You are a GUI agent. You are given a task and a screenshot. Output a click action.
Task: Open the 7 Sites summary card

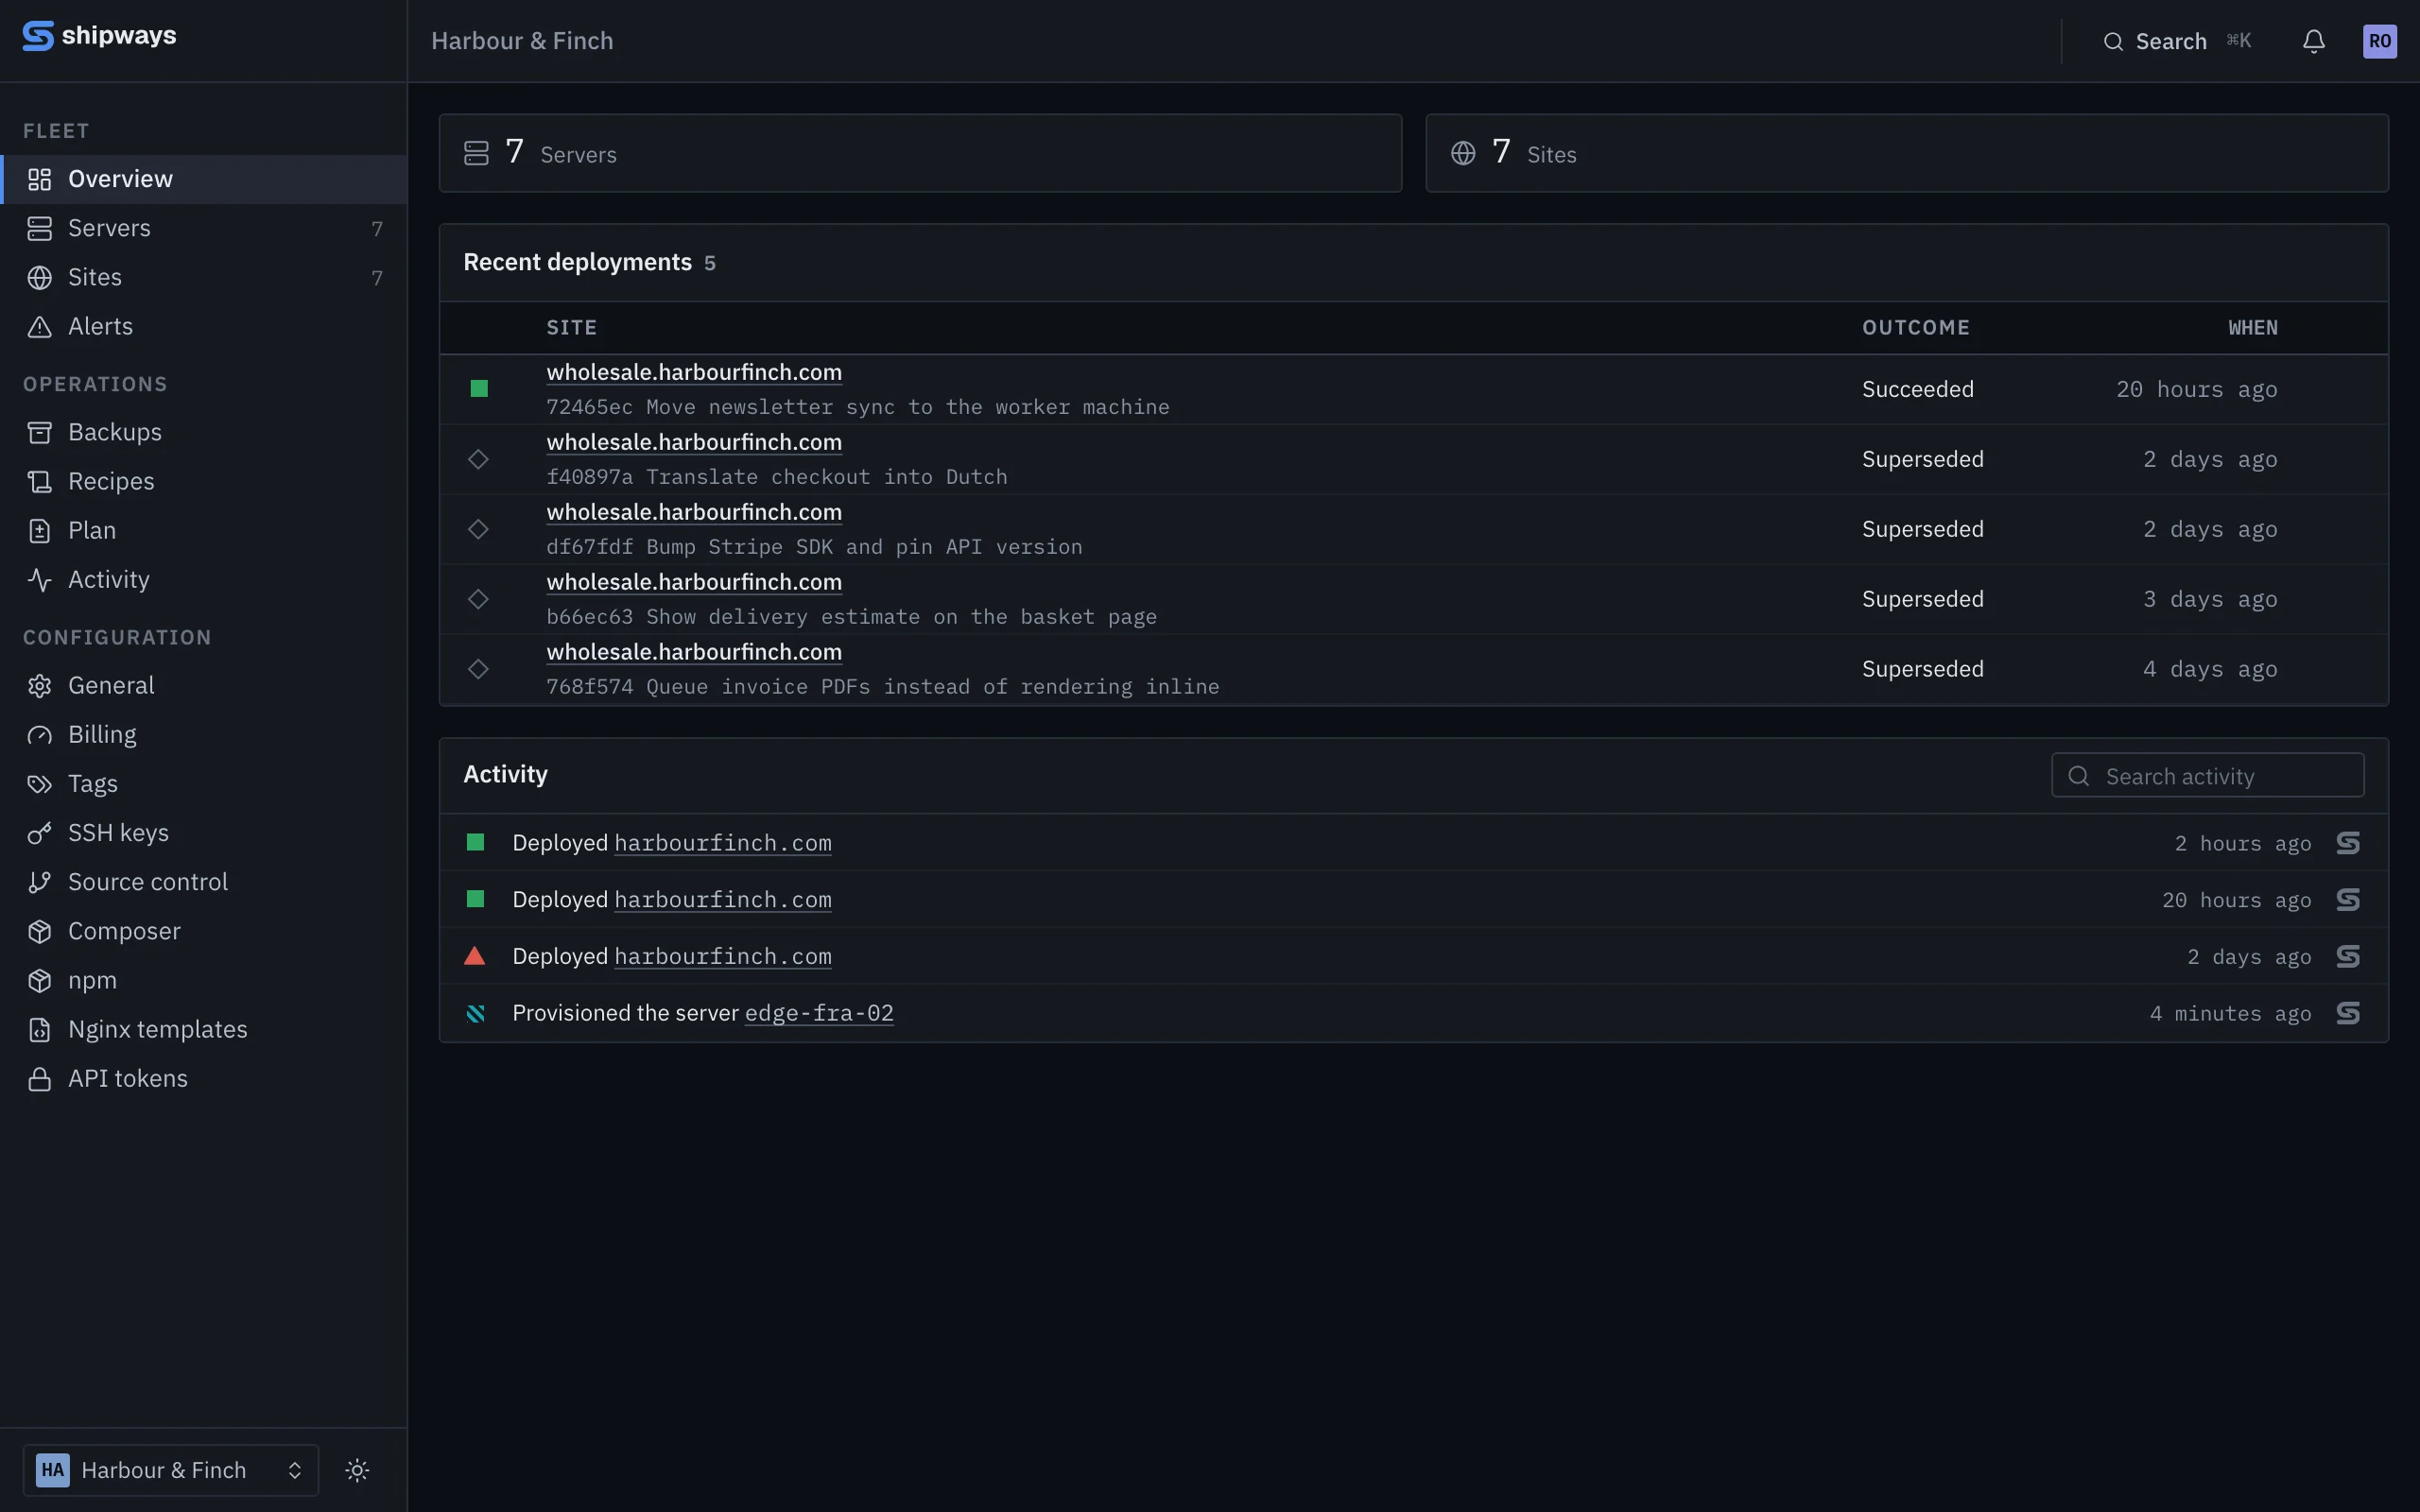pos(1907,153)
